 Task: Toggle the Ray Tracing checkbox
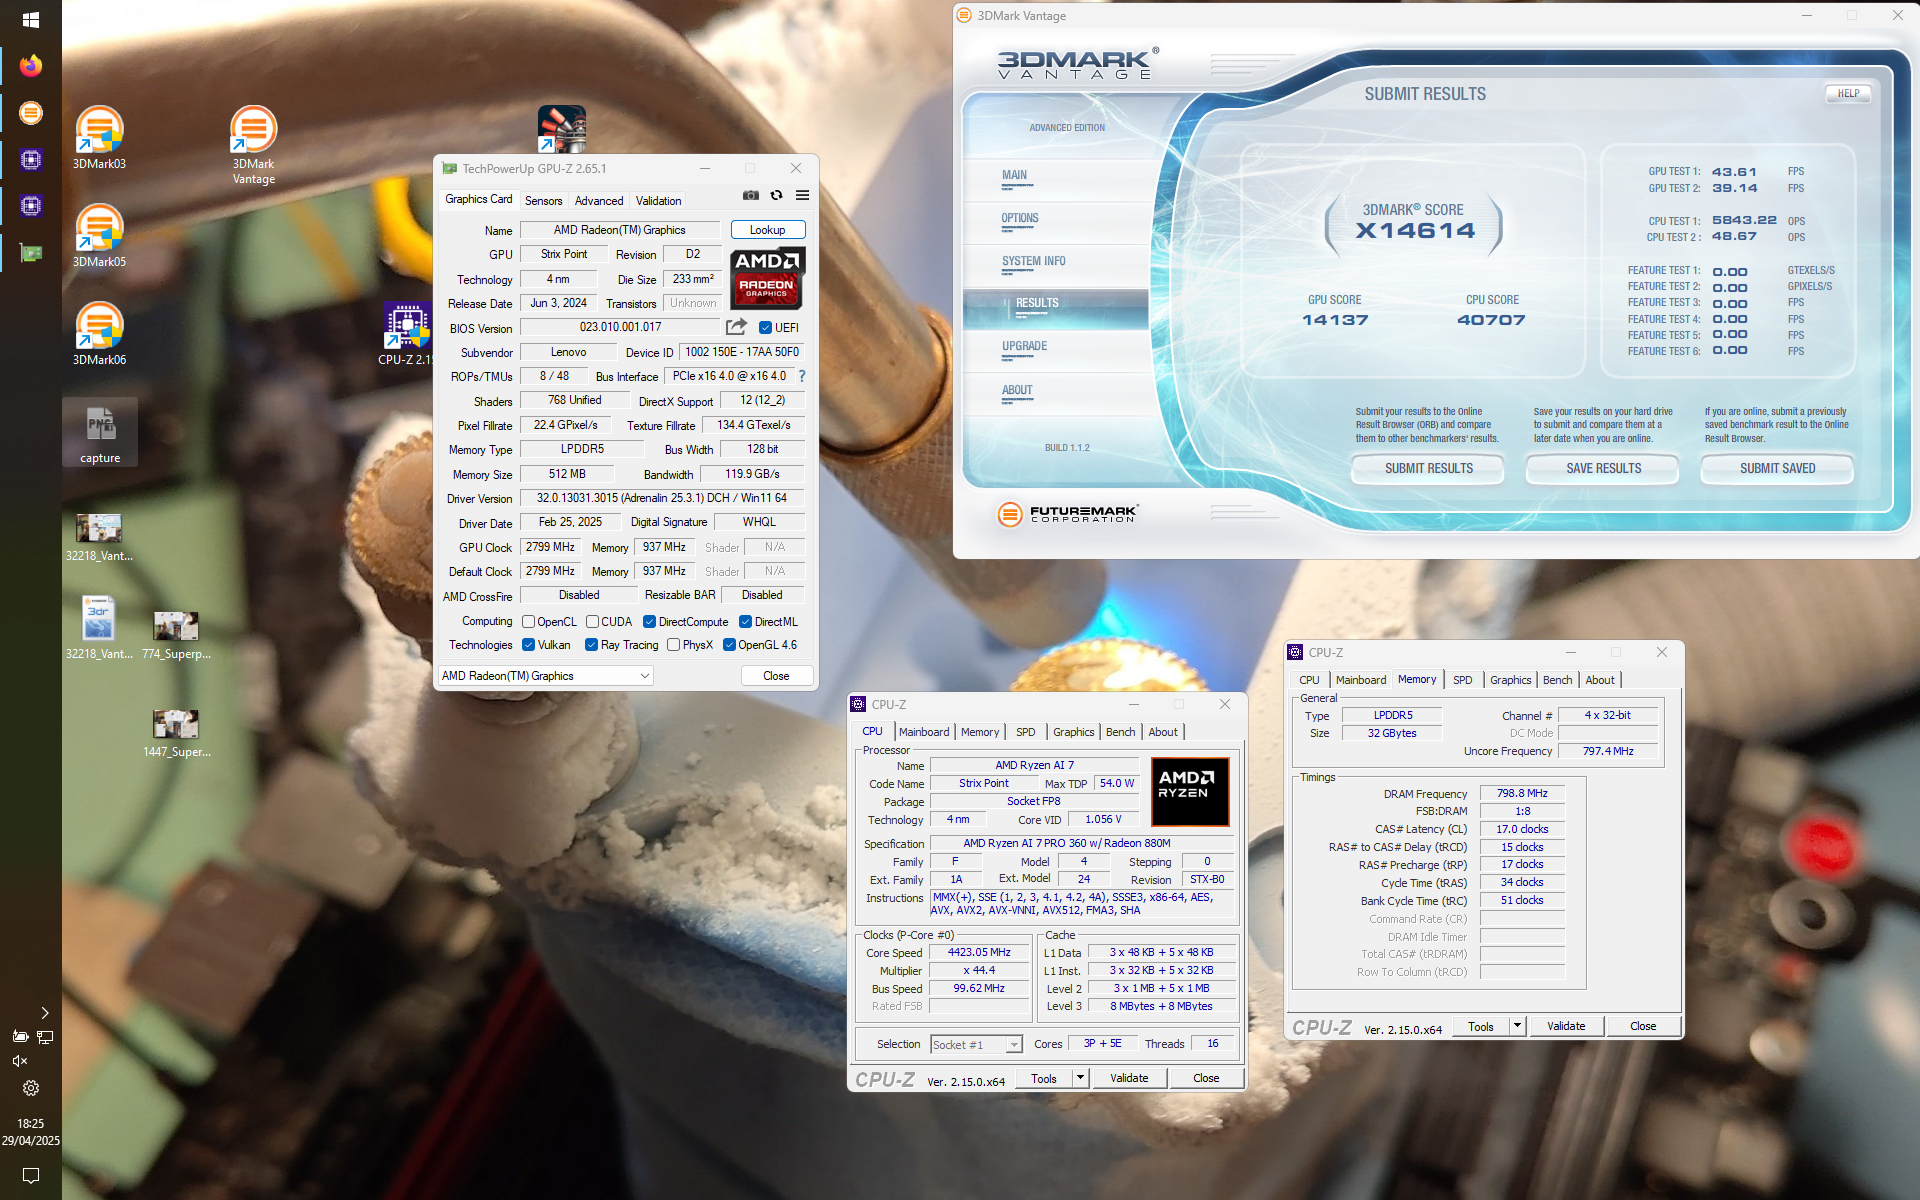pyautogui.click(x=591, y=645)
